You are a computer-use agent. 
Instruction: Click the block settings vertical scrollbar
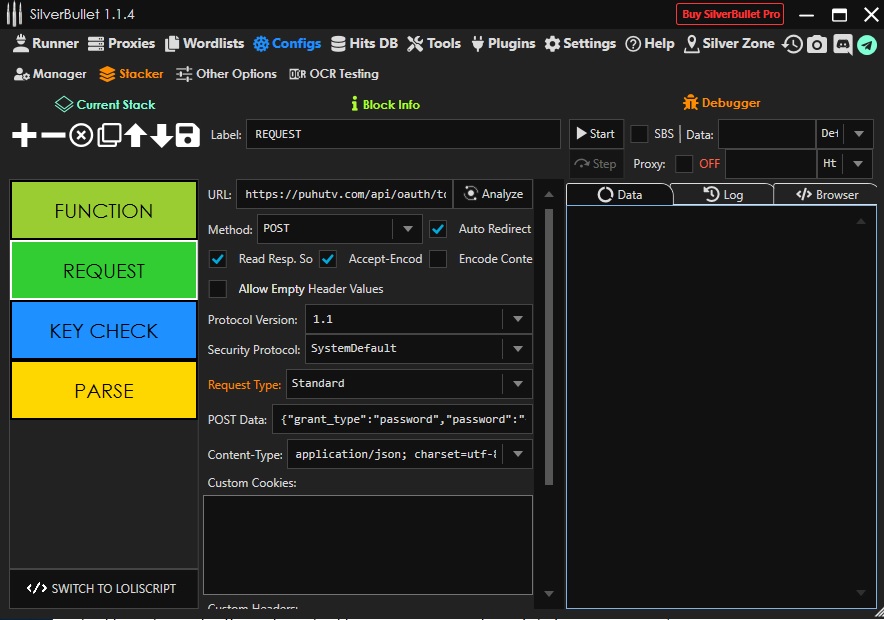548,350
